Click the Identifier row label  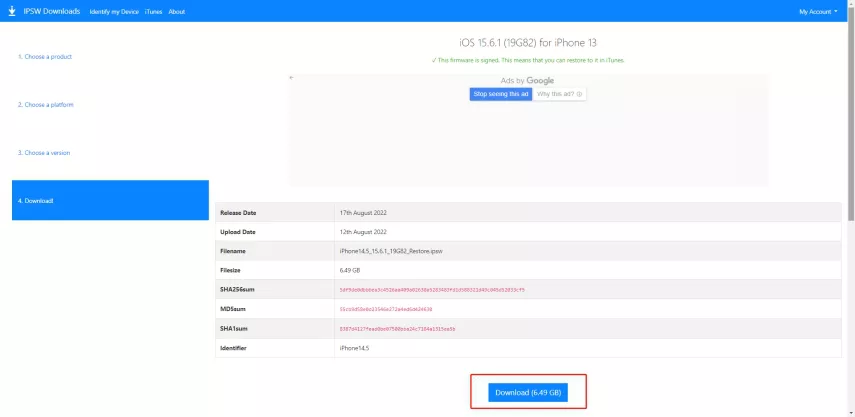click(233, 348)
